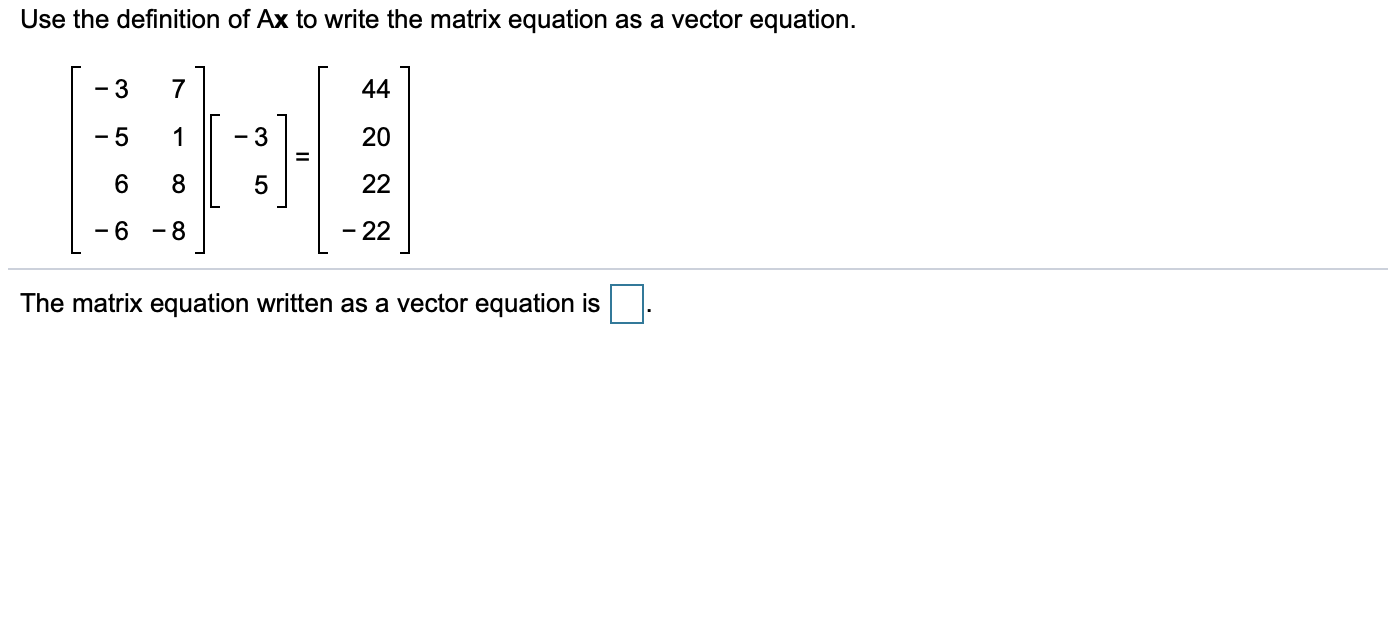Click the entry -8 in matrix A's bottom row
The image size is (1400, 630).
point(171,233)
